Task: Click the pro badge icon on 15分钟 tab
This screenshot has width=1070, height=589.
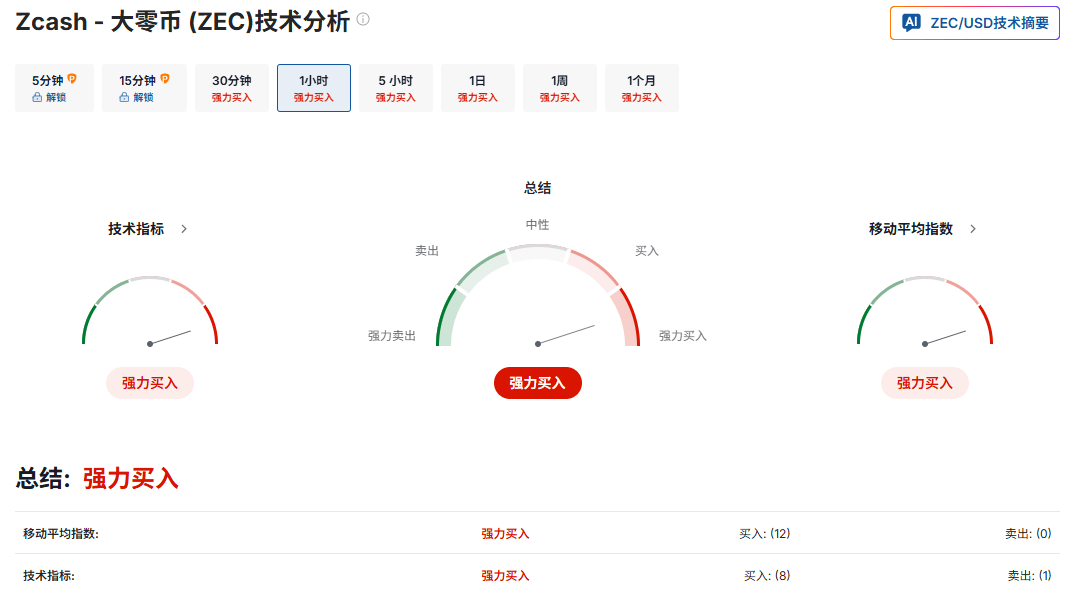Action: (x=164, y=79)
